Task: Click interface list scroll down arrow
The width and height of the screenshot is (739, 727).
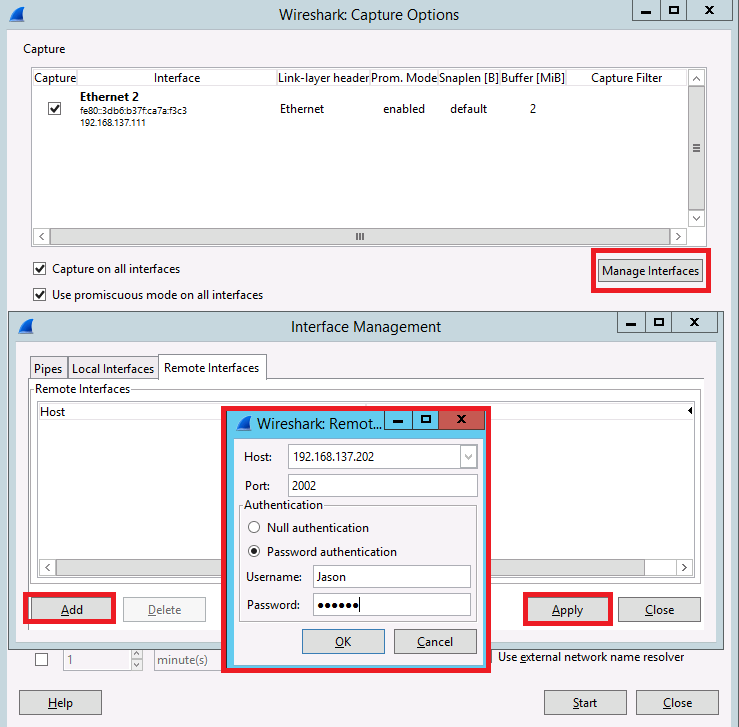Action: (x=696, y=218)
